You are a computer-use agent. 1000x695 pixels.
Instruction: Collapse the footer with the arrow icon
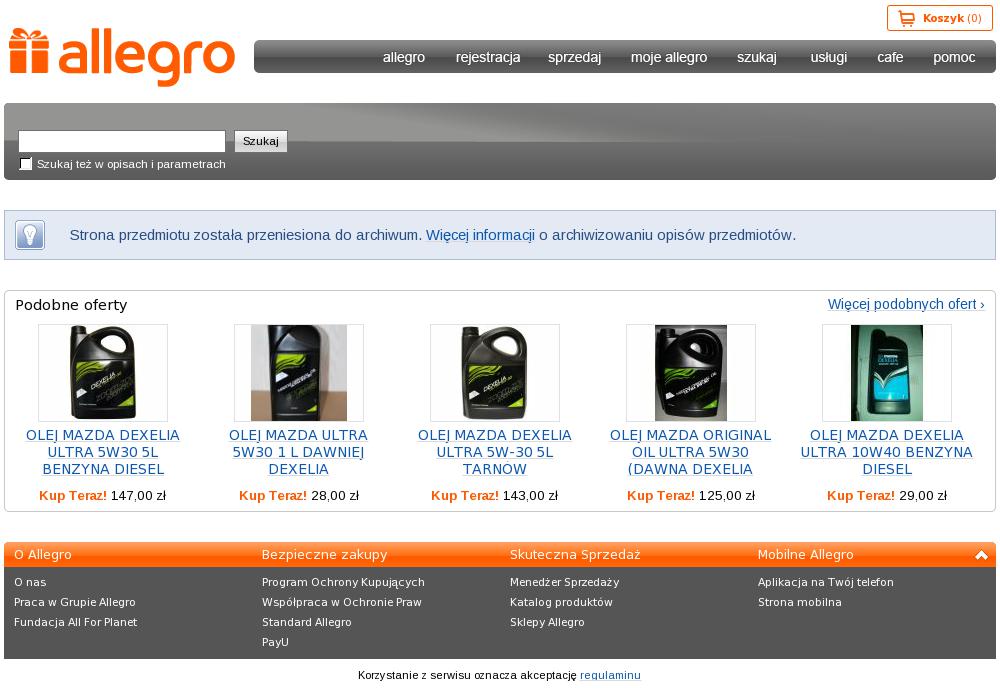(981, 555)
